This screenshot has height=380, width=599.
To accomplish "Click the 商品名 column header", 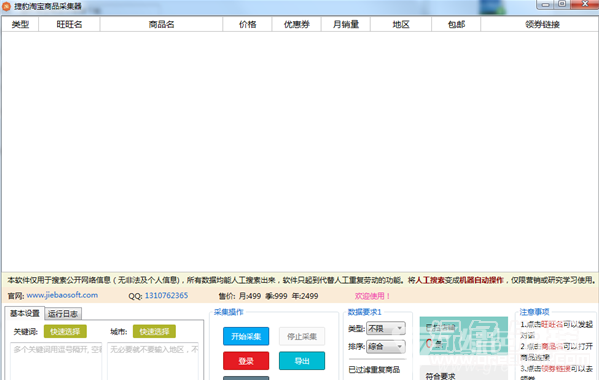I will tap(161, 24).
